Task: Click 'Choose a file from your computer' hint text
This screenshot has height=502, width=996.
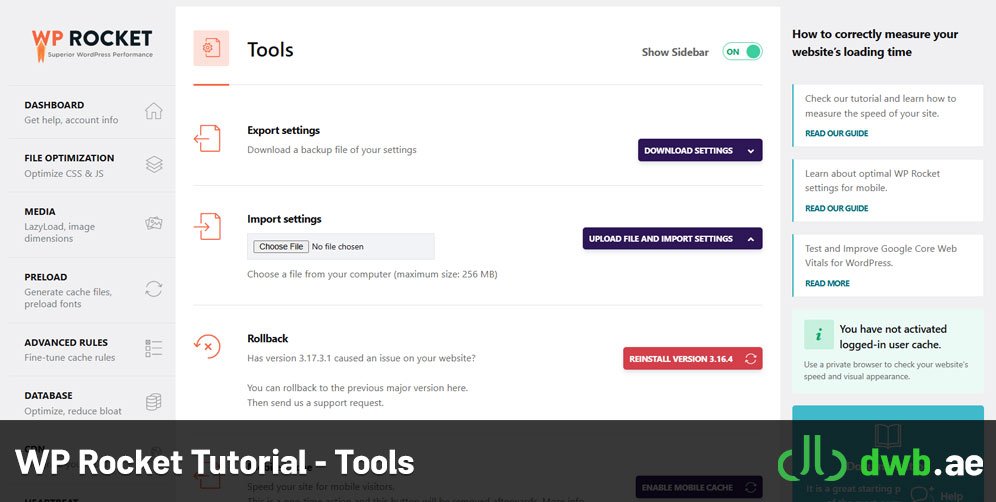Action: 372,275
